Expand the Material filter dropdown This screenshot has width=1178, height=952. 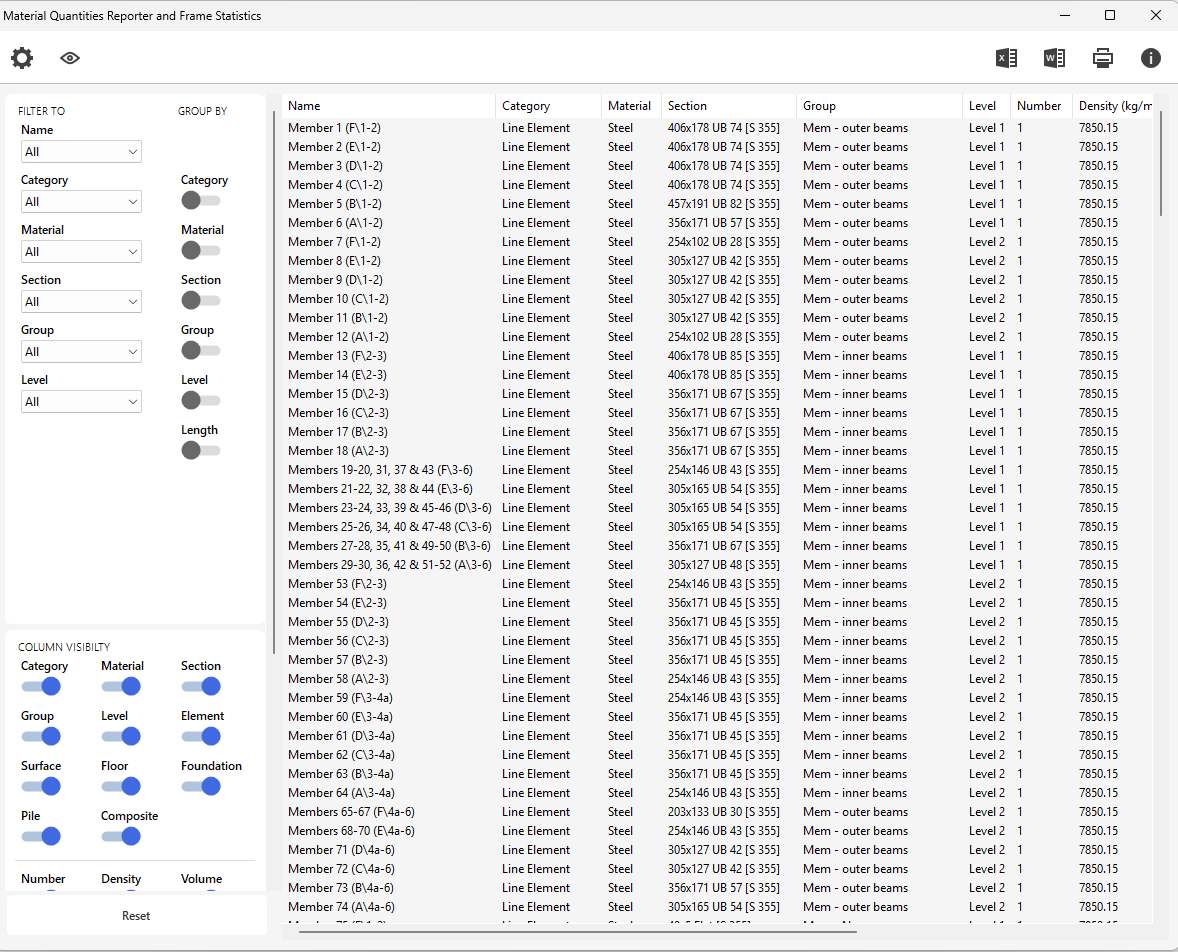click(81, 252)
